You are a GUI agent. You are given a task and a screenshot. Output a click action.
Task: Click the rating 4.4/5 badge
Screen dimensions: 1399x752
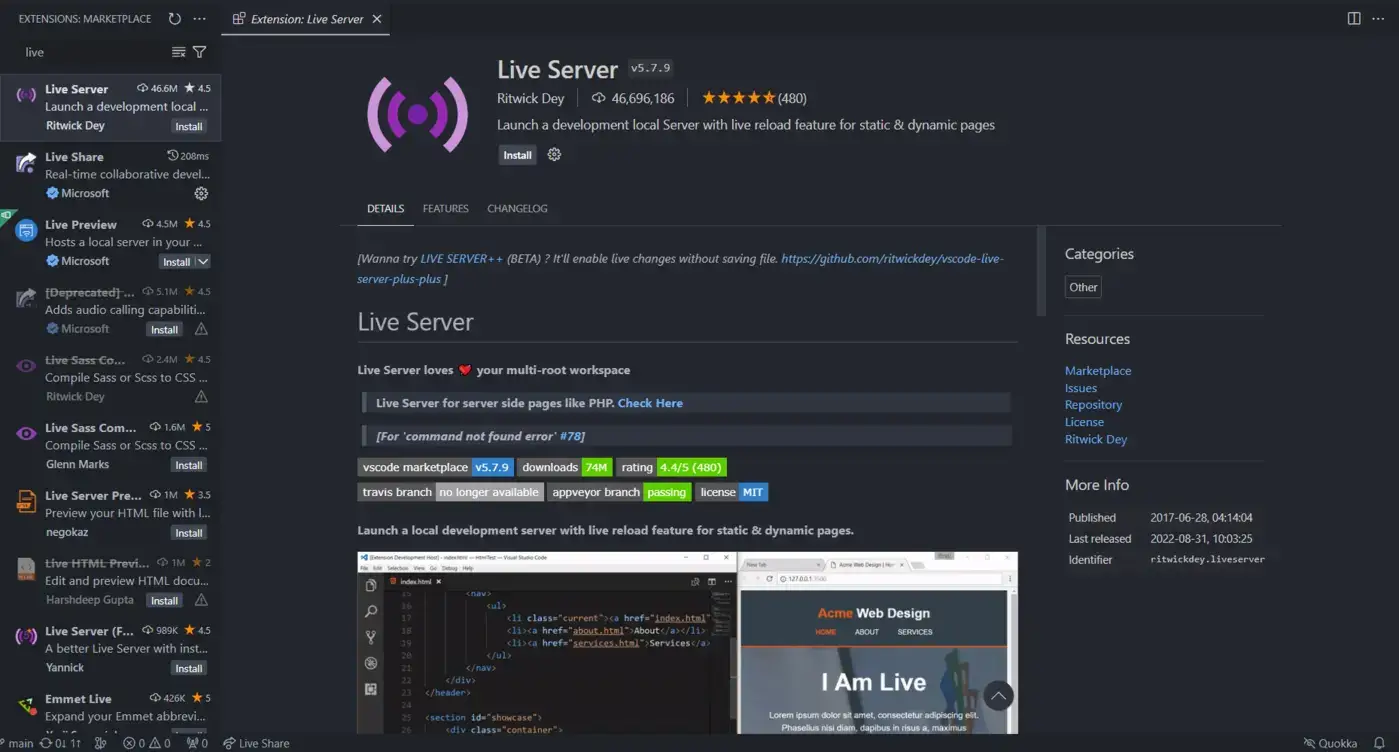tap(671, 467)
